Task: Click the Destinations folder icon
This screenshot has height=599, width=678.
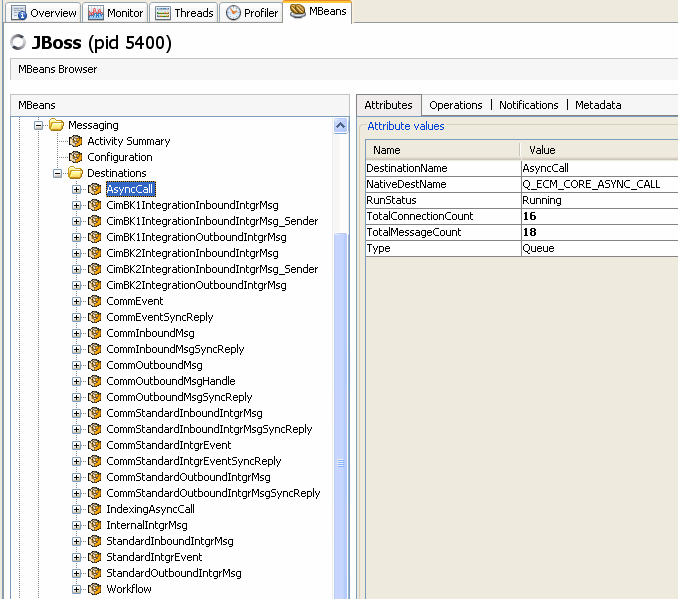Action: [75, 173]
